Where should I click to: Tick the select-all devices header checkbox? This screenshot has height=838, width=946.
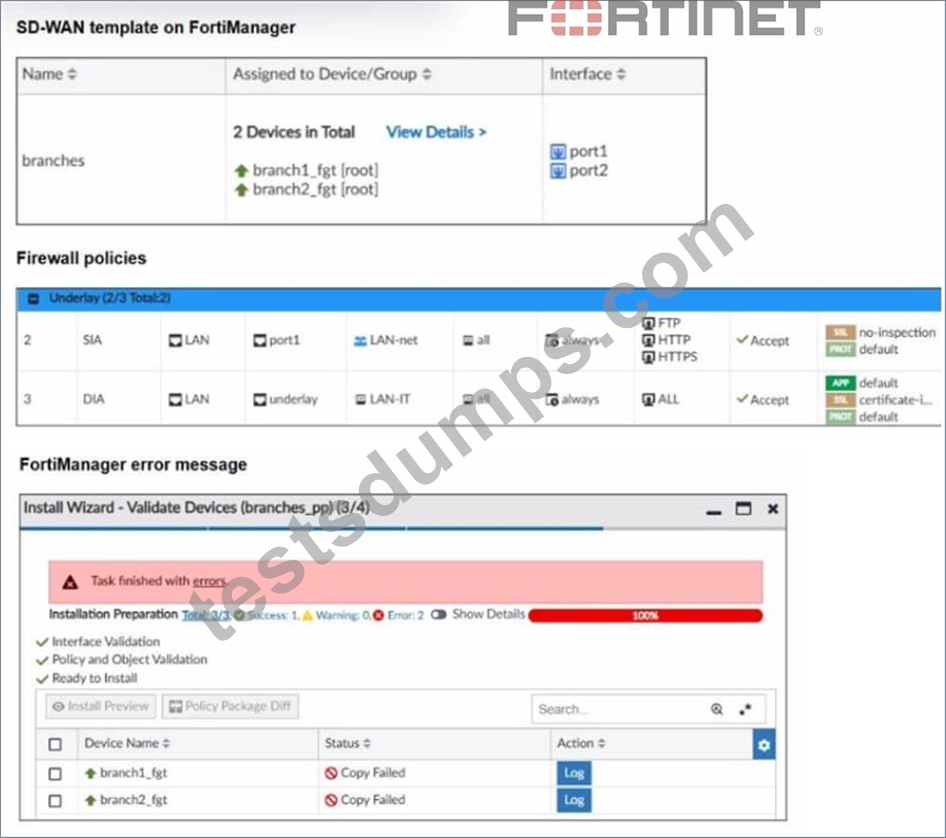(x=55, y=744)
